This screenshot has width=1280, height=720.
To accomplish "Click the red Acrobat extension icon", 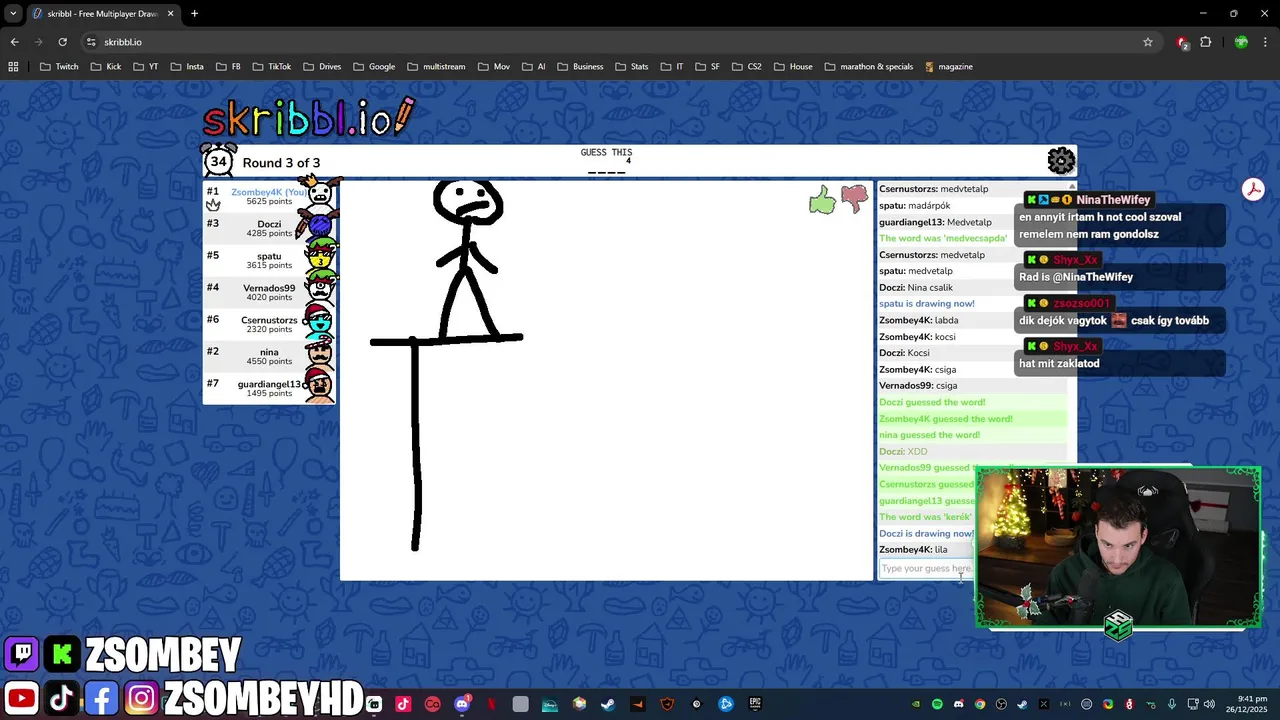I will 1253,189.
